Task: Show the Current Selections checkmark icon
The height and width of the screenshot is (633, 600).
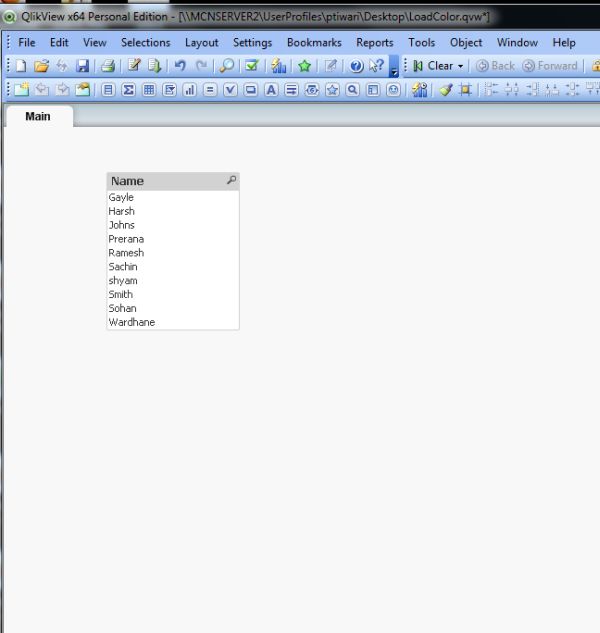Action: coord(252,65)
